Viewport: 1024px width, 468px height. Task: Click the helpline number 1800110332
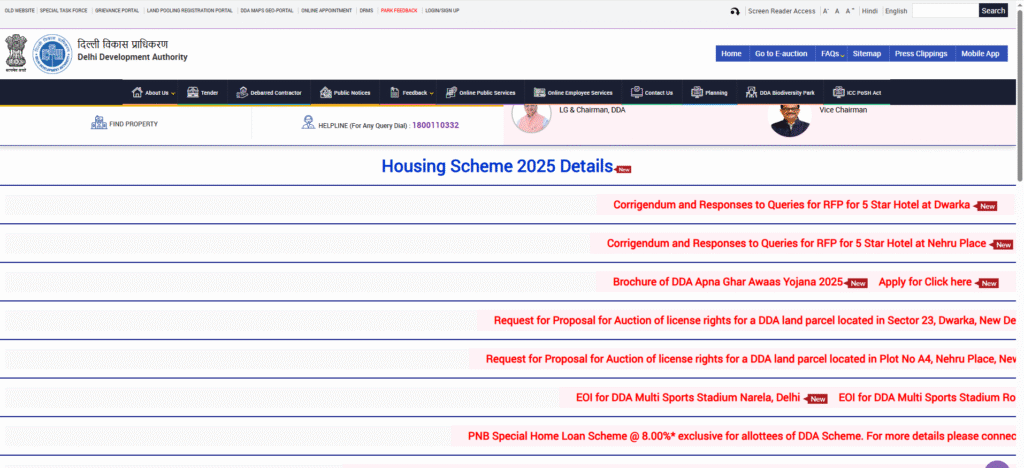pos(436,125)
